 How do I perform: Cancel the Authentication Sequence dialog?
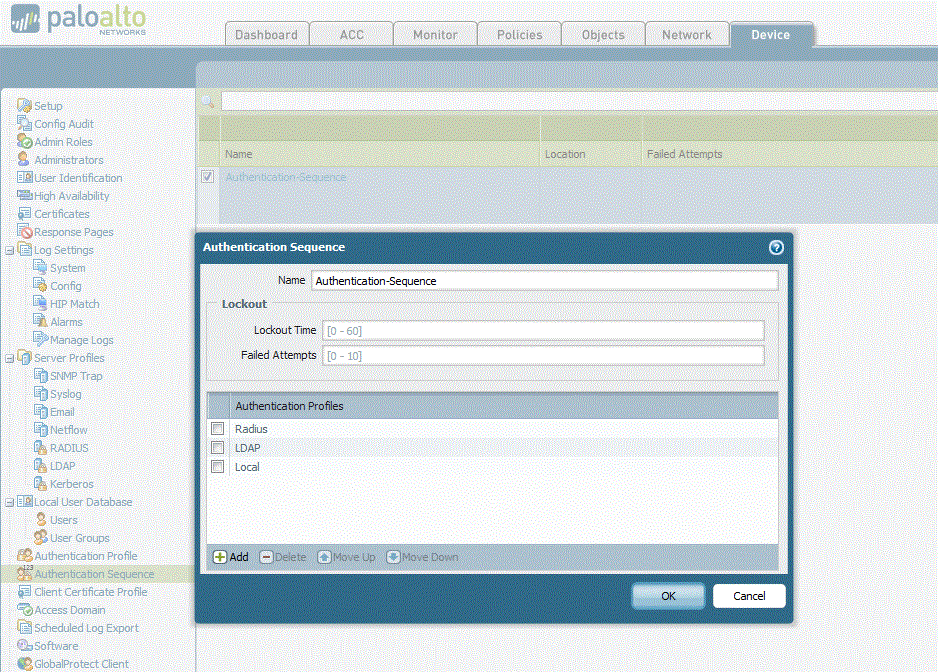point(749,596)
